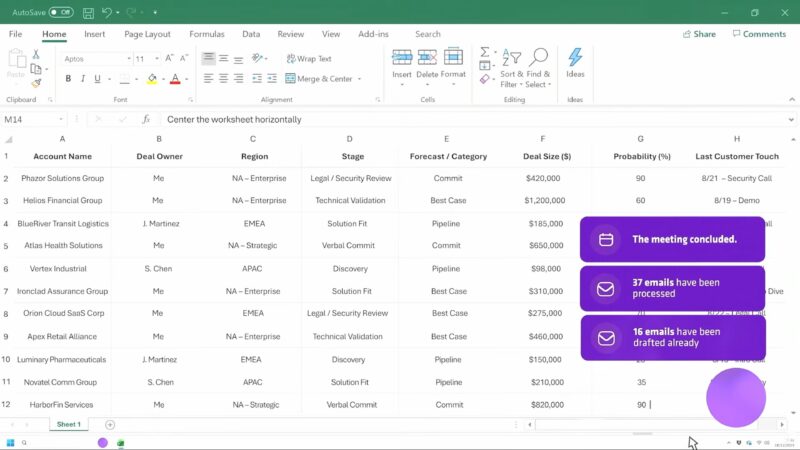The image size is (800, 450).
Task: Click the Clear eraser icon
Action: pyautogui.click(x=485, y=79)
